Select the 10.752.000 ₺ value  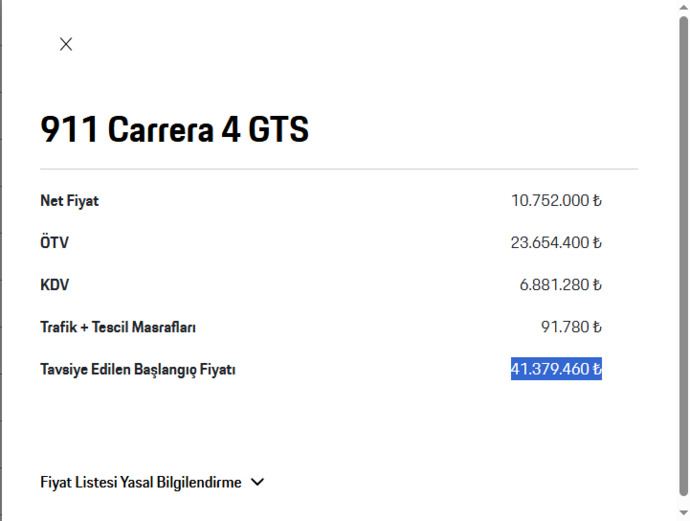(556, 201)
